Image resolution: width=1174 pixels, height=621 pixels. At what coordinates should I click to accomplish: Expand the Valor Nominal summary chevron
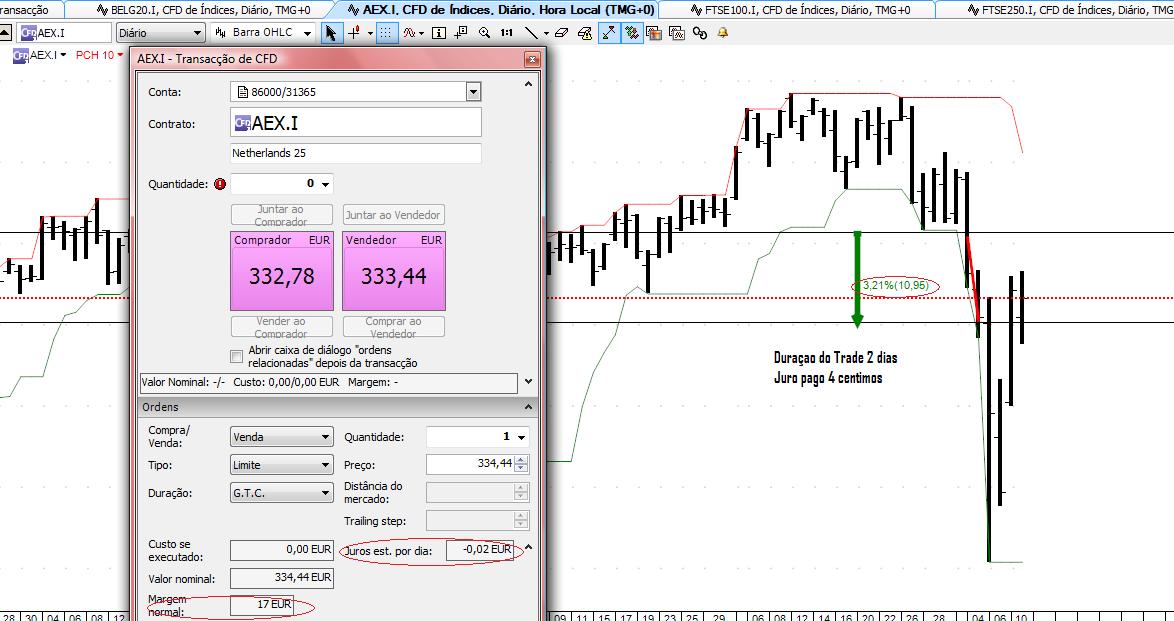click(x=529, y=381)
